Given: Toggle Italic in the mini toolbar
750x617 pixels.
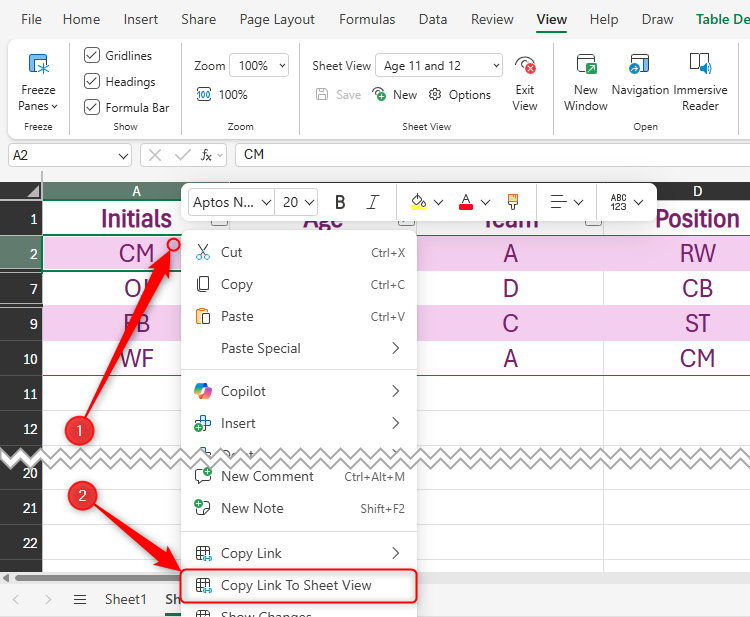Looking at the screenshot, I should click(373, 202).
